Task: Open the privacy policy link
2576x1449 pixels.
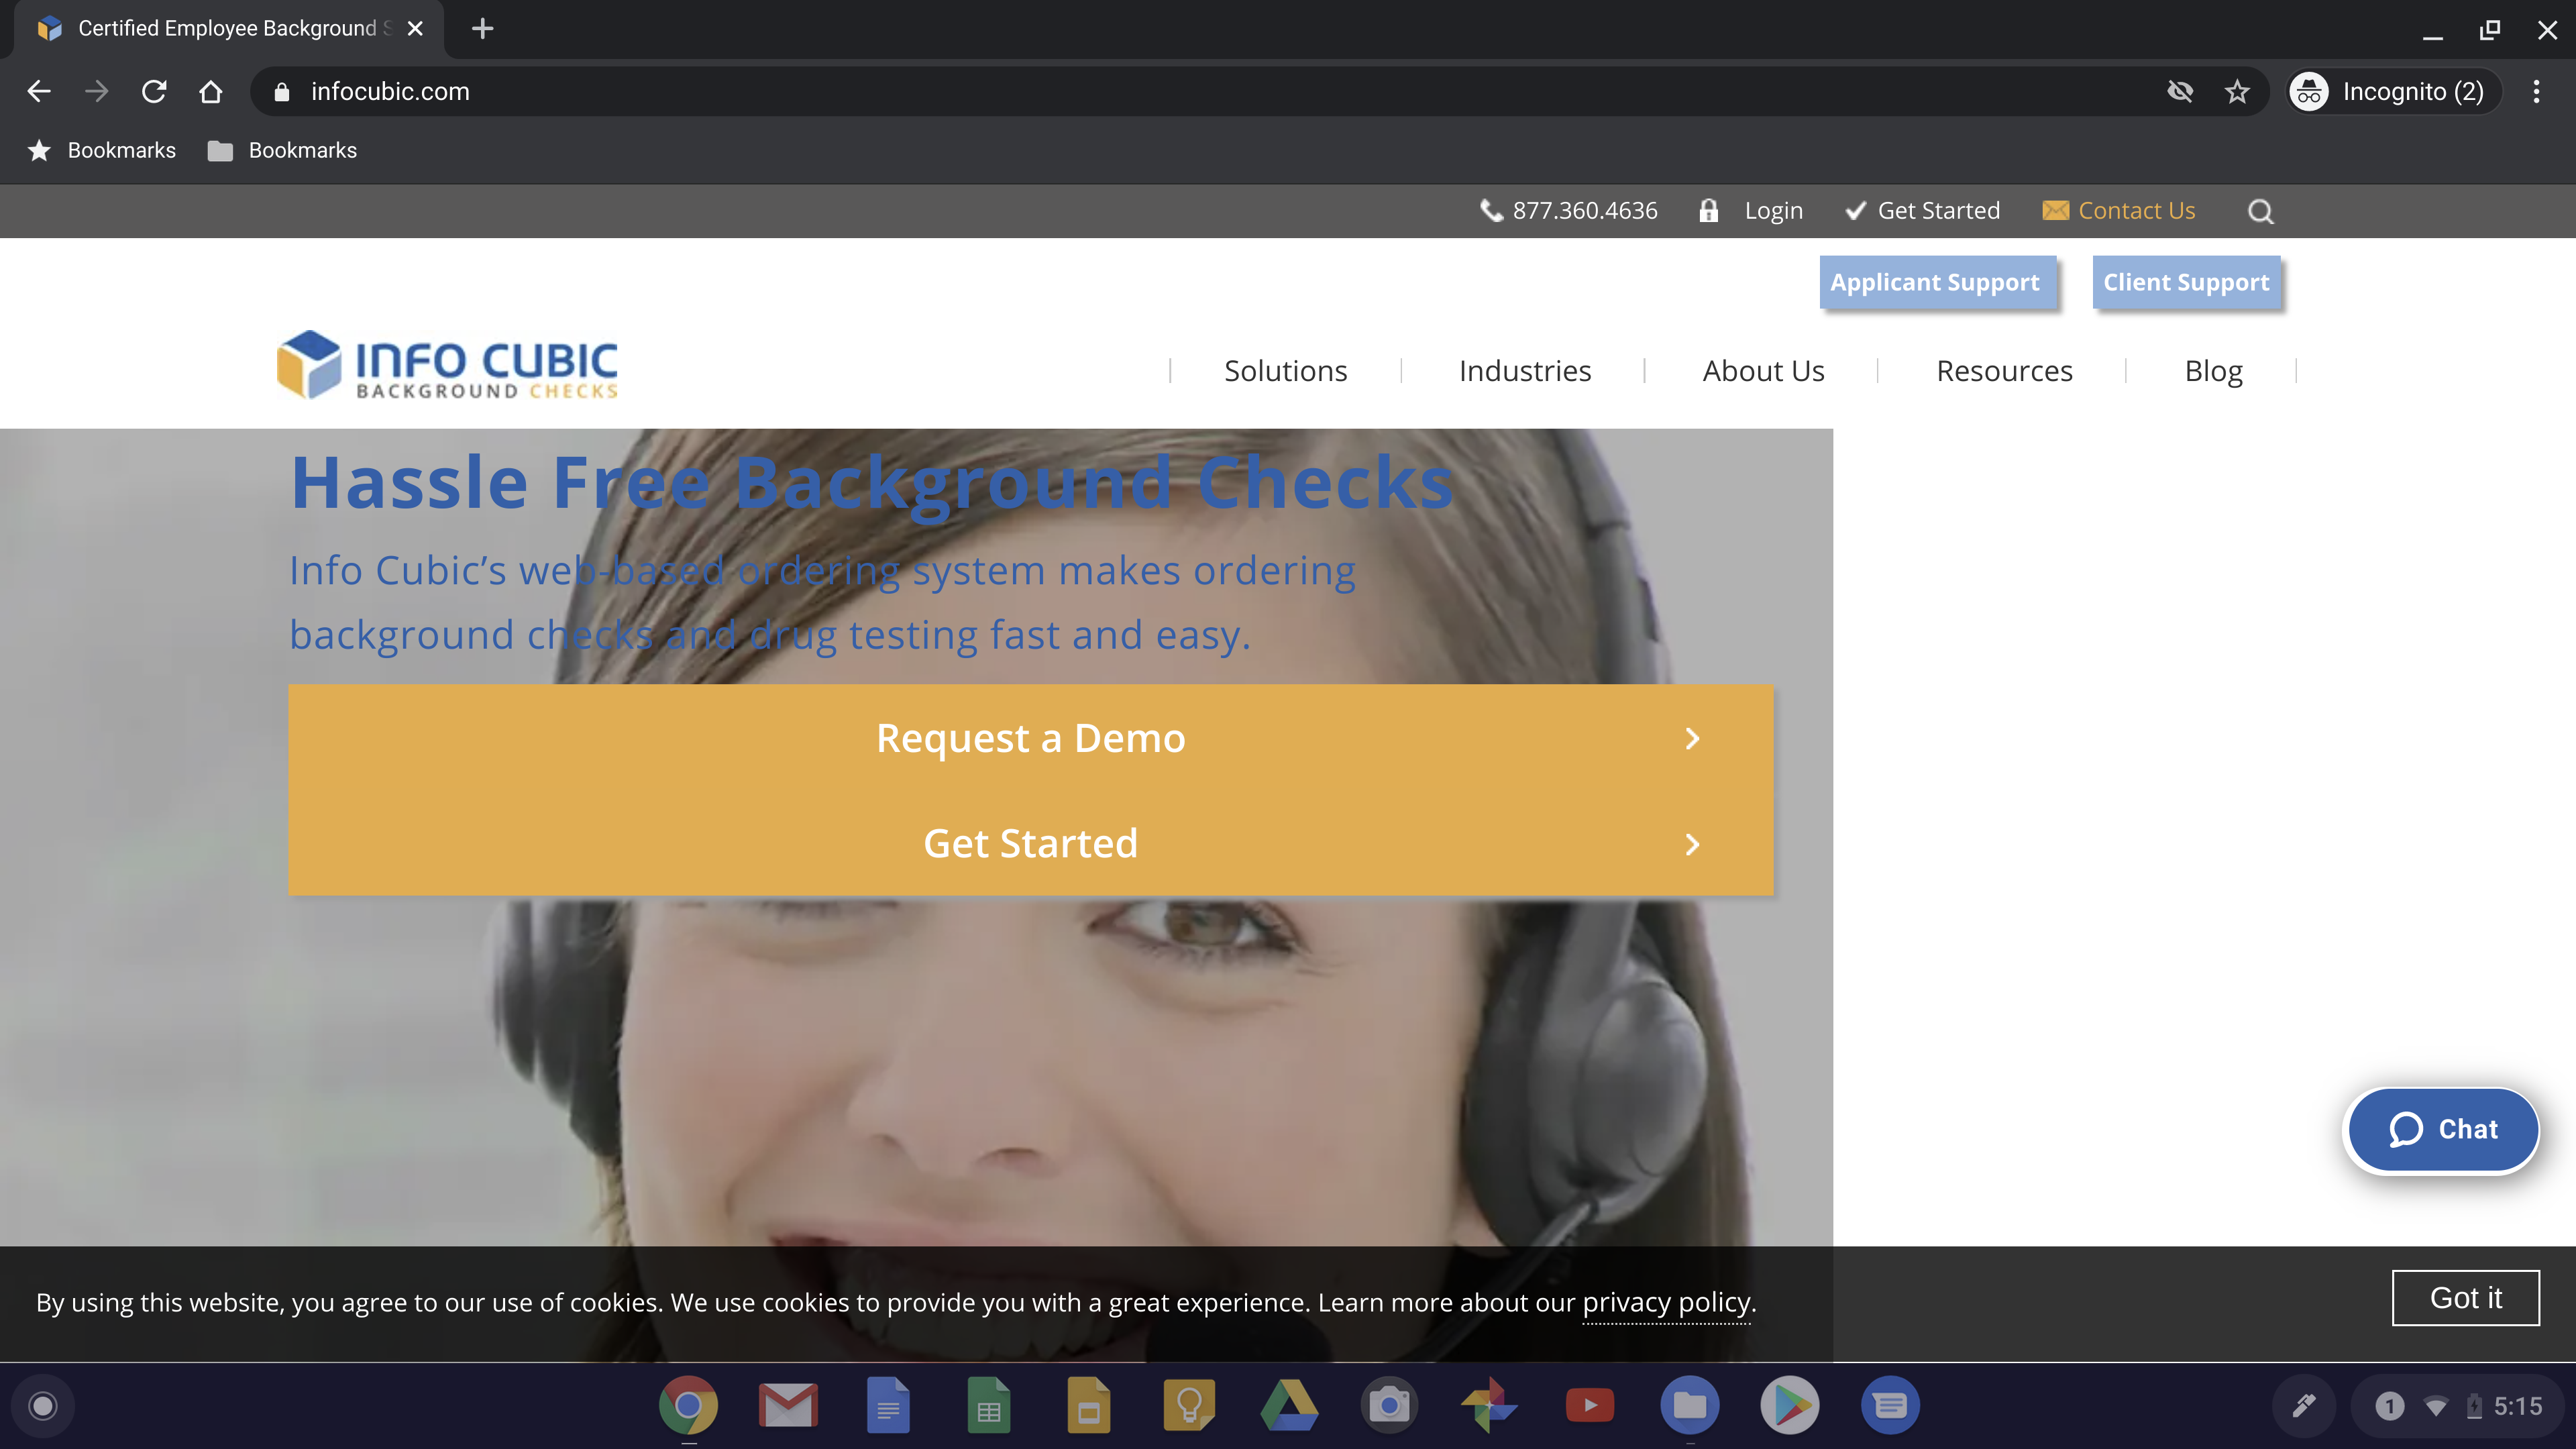Action: [1666, 1303]
